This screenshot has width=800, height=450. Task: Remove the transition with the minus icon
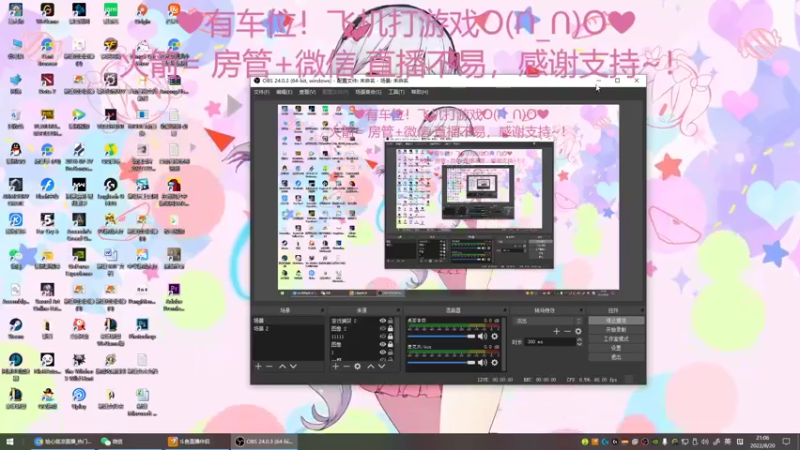tap(567, 331)
